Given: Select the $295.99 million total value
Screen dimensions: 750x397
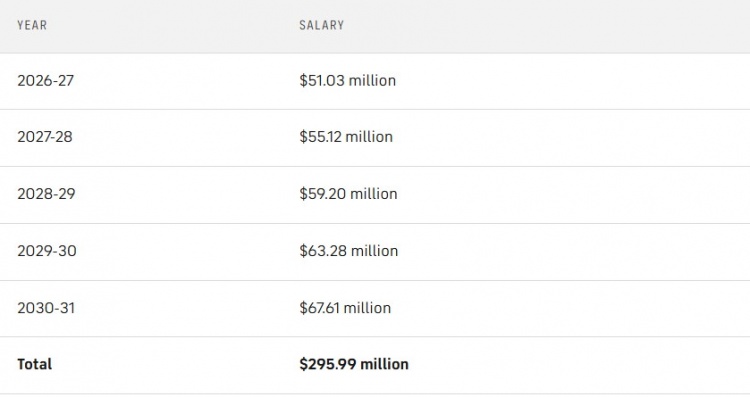Looking at the screenshot, I should (354, 364).
